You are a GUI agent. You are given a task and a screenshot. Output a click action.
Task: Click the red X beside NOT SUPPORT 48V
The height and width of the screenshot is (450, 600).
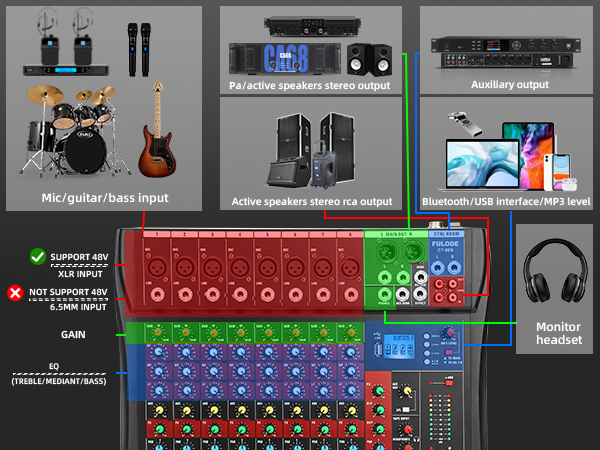coord(15,293)
